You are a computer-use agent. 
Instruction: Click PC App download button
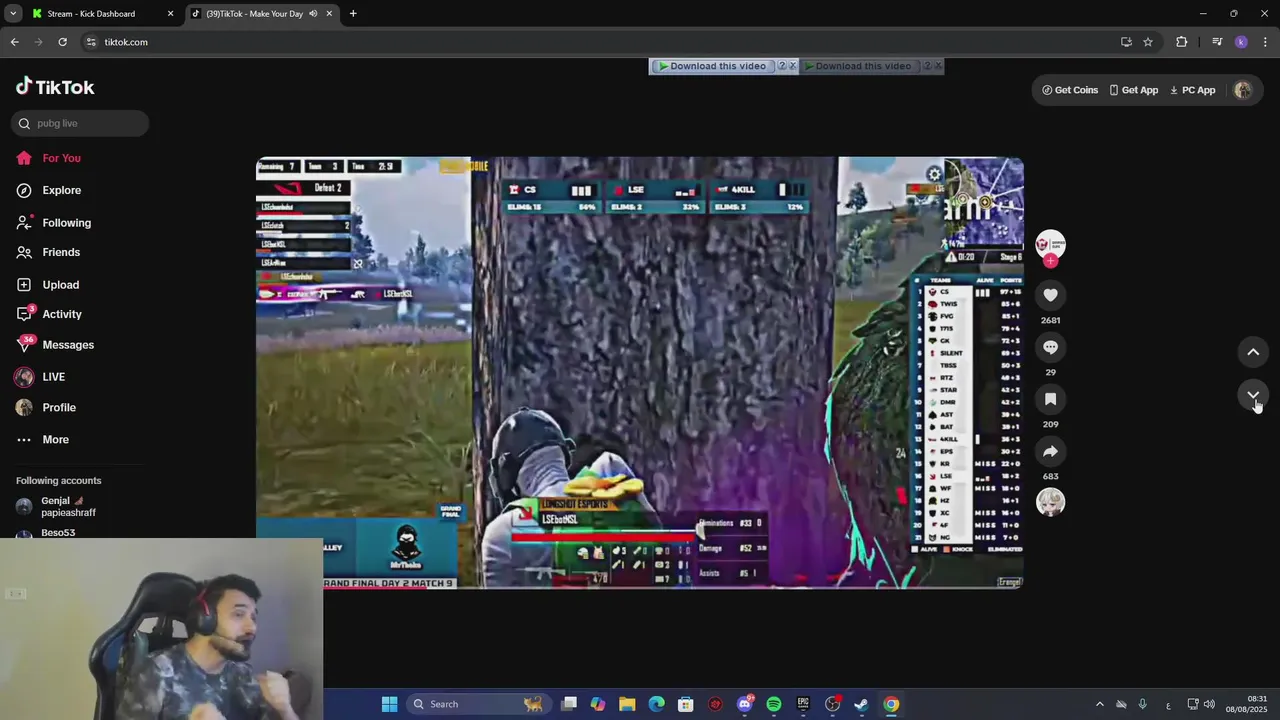[1192, 90]
